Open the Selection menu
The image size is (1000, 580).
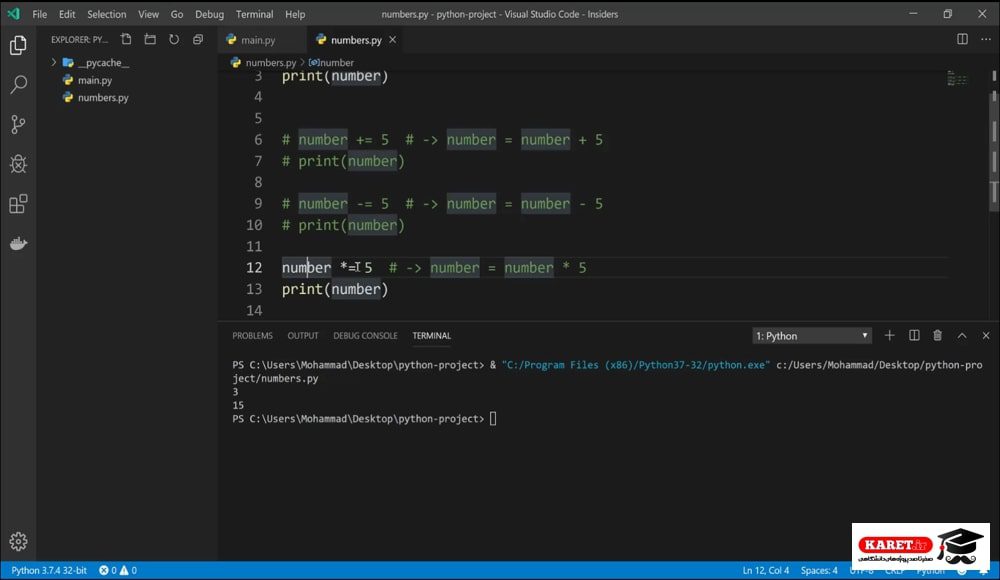click(107, 14)
